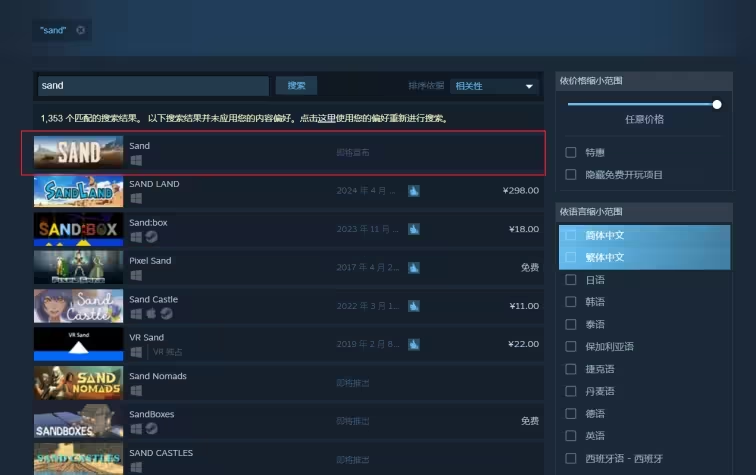
Task: Click the 搜索 search button
Action: coord(296,85)
